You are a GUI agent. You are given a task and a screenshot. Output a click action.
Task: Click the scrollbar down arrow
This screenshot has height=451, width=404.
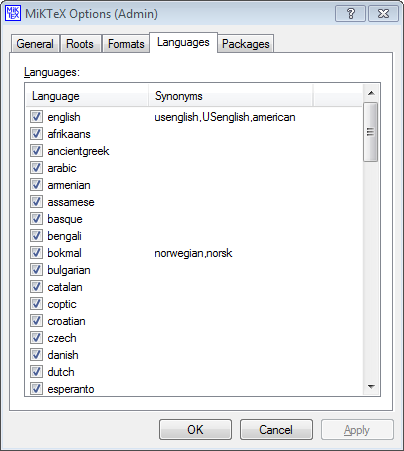click(x=371, y=387)
